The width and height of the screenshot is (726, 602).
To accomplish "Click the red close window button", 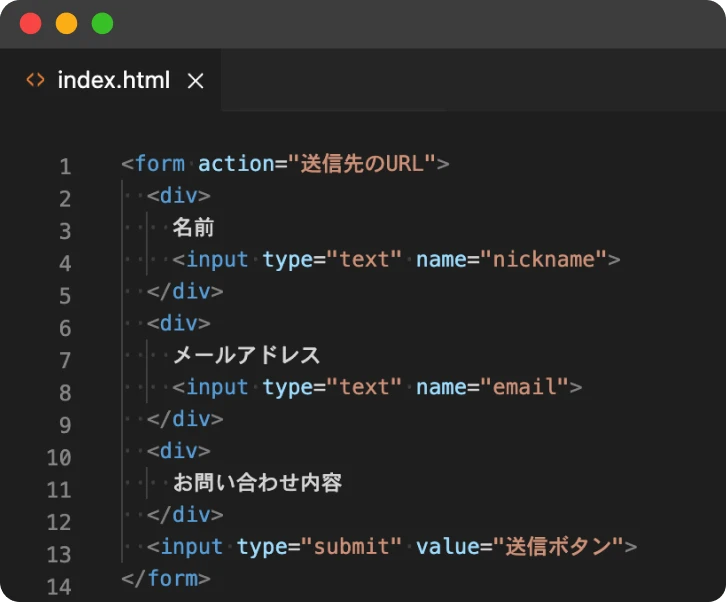I will tap(31, 24).
